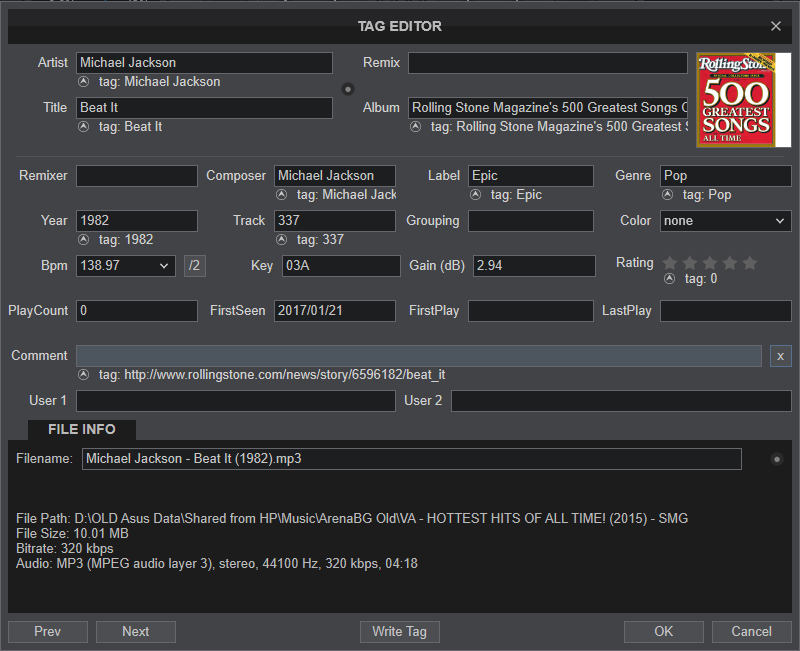
Task: Click the empty LastPlay field
Action: [x=726, y=311]
